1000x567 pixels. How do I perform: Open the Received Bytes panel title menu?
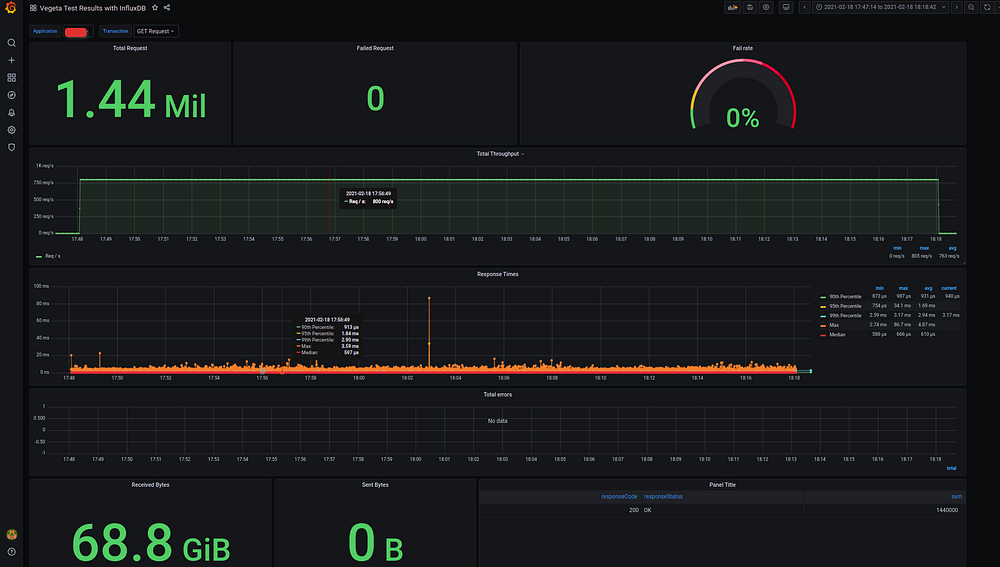[x=151, y=485]
